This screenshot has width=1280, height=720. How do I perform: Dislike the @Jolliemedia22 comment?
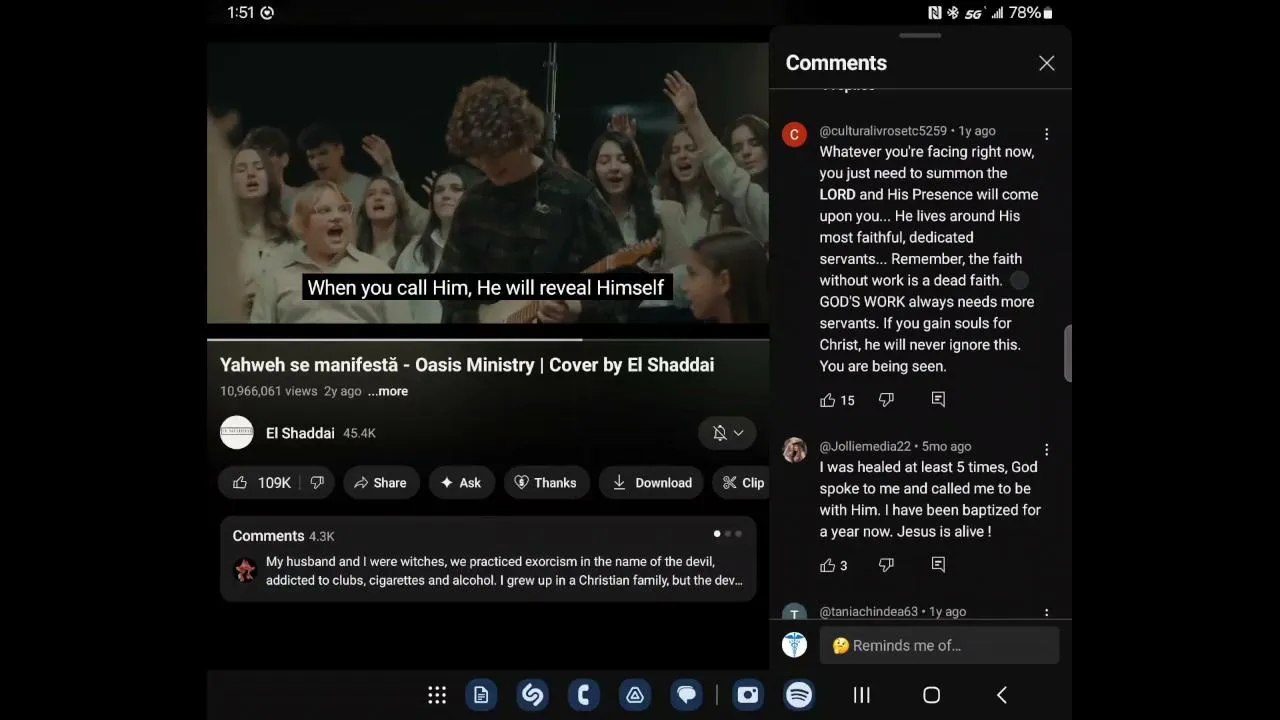click(886, 565)
